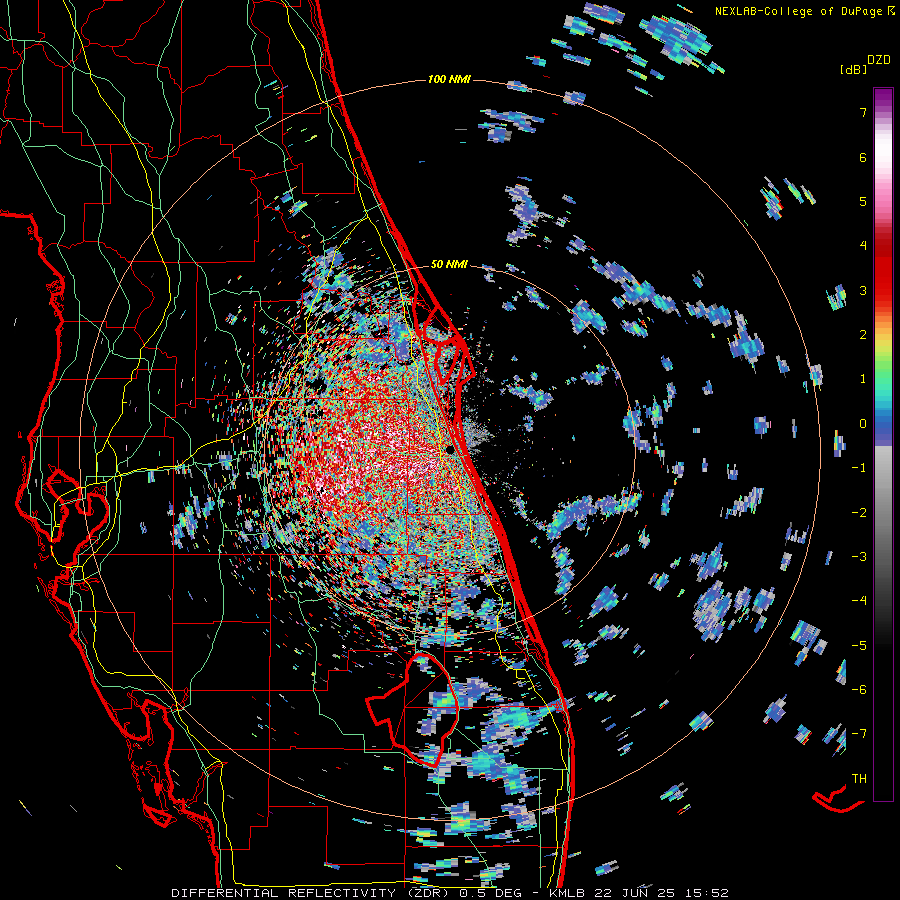Click the DZD product label
This screenshot has width=900, height=900.
[x=879, y=60]
